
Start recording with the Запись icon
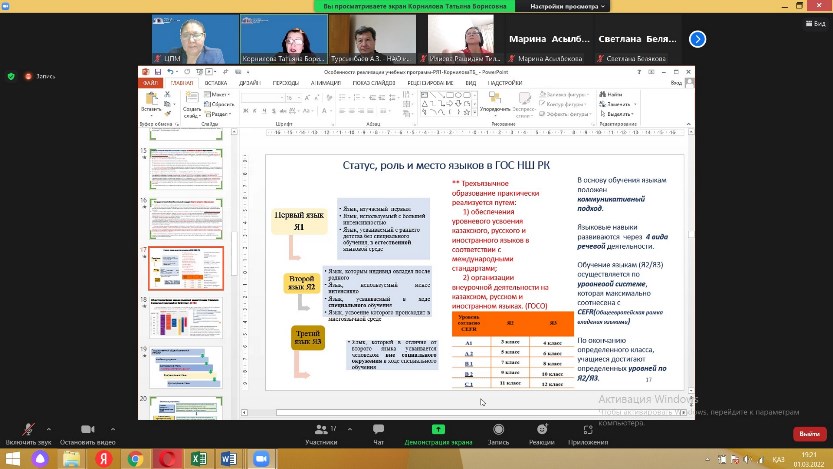coord(498,431)
